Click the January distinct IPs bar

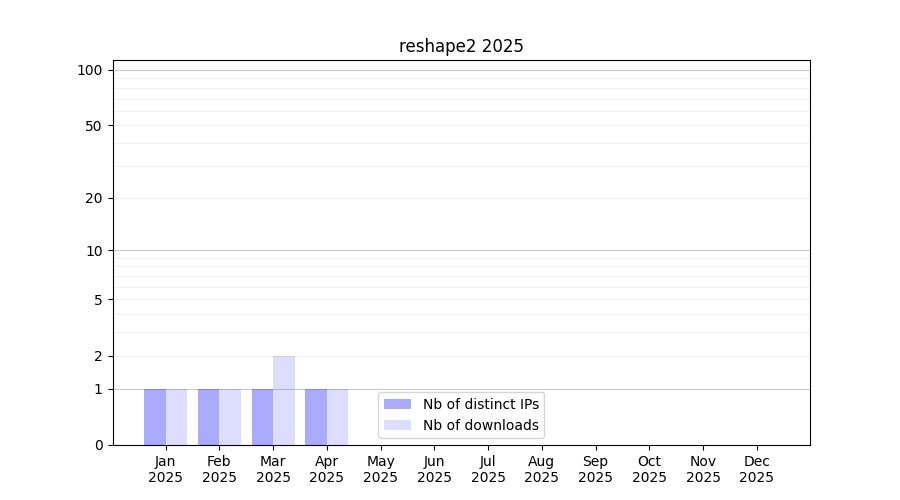click(155, 417)
